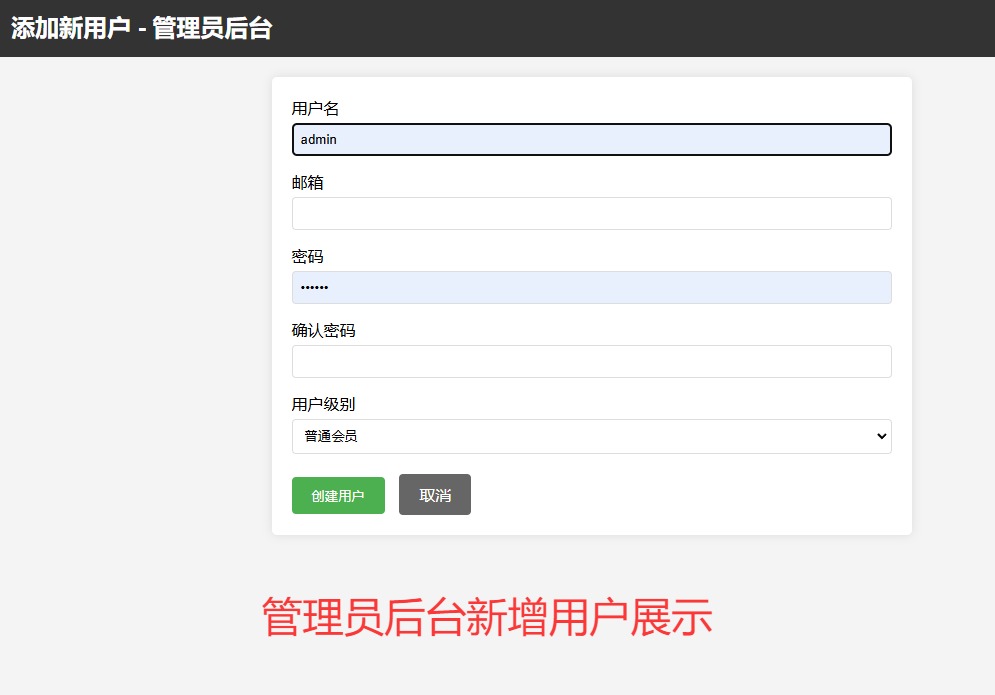Click the 邮箱 field label
This screenshot has width=995, height=695.
pos(307,183)
